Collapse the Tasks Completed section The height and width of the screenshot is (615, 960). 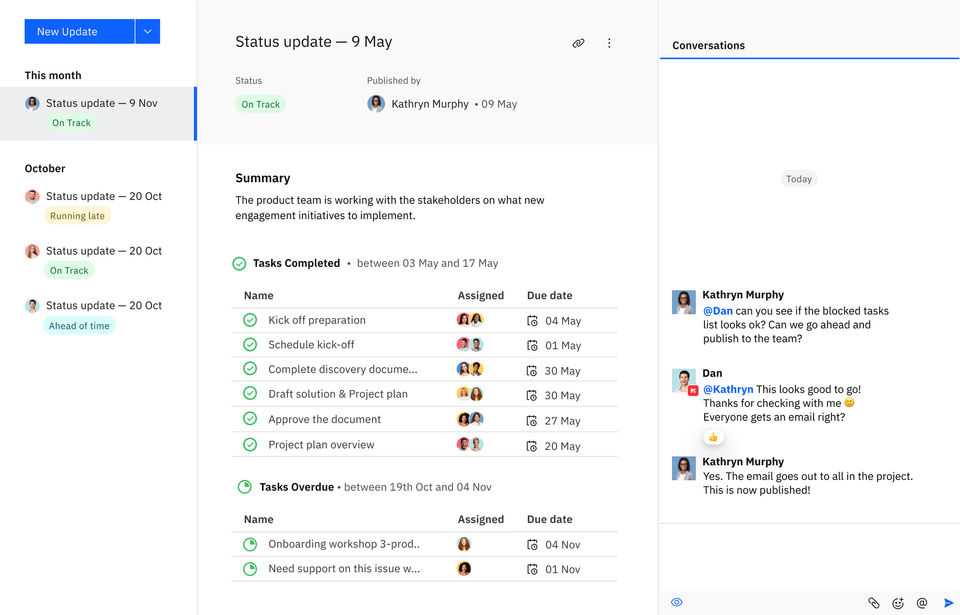point(239,264)
